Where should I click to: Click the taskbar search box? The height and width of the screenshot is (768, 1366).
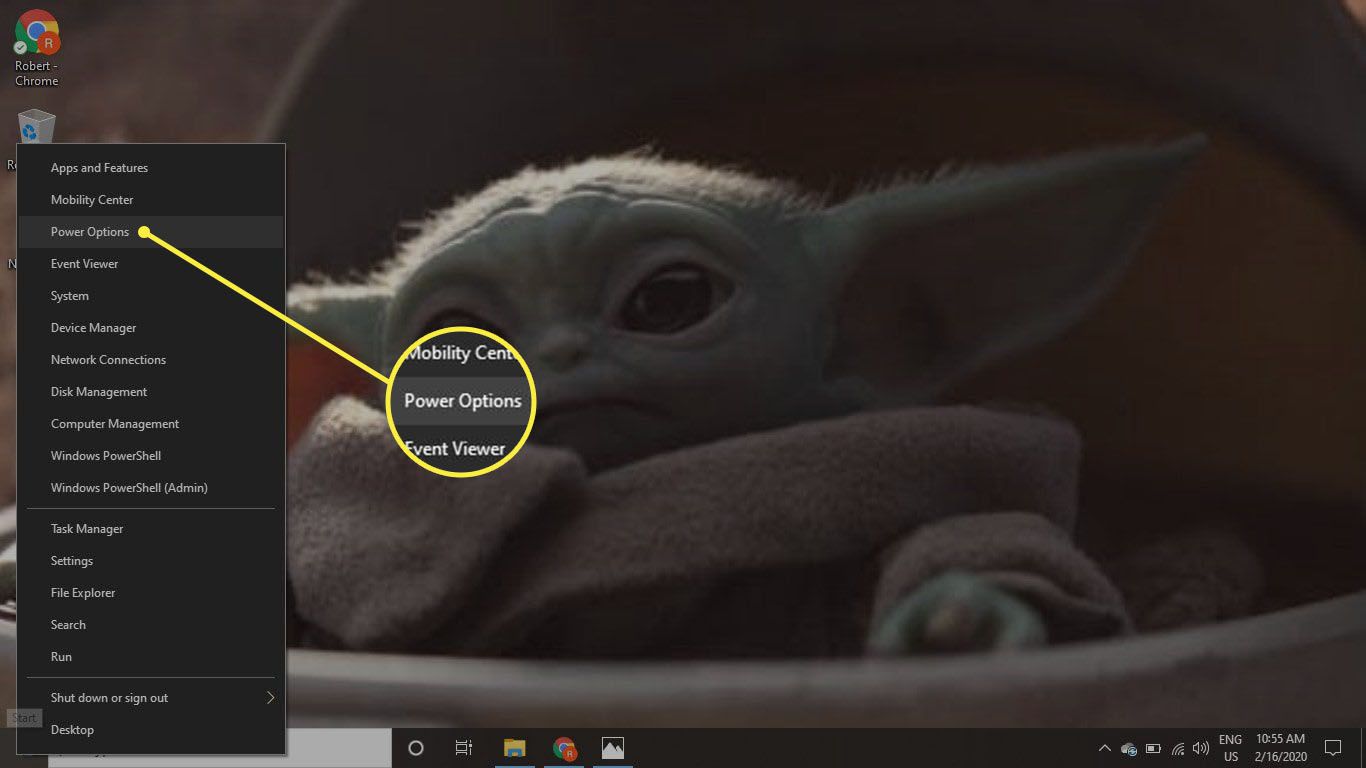tap(219, 748)
